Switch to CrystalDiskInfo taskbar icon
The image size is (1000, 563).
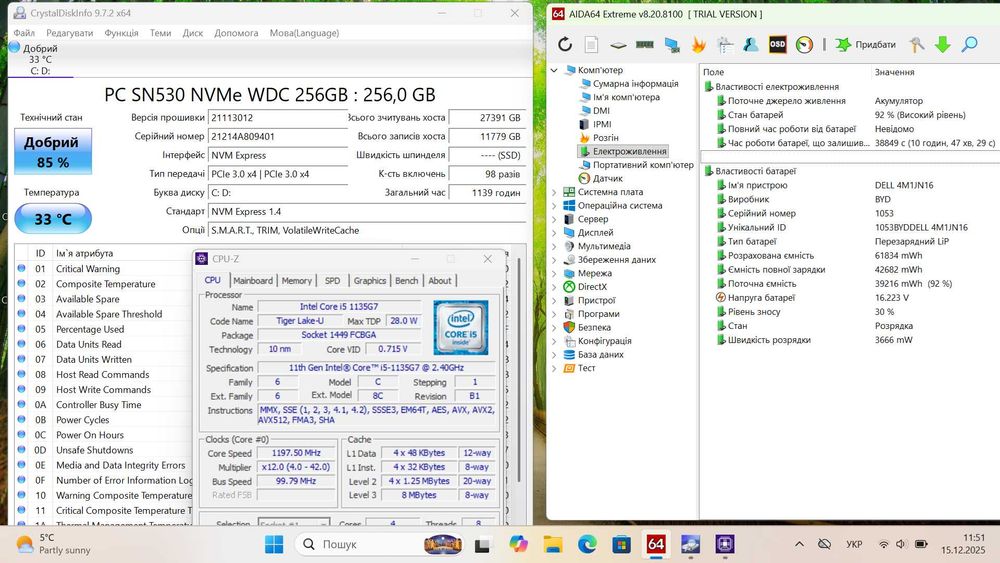click(690, 544)
